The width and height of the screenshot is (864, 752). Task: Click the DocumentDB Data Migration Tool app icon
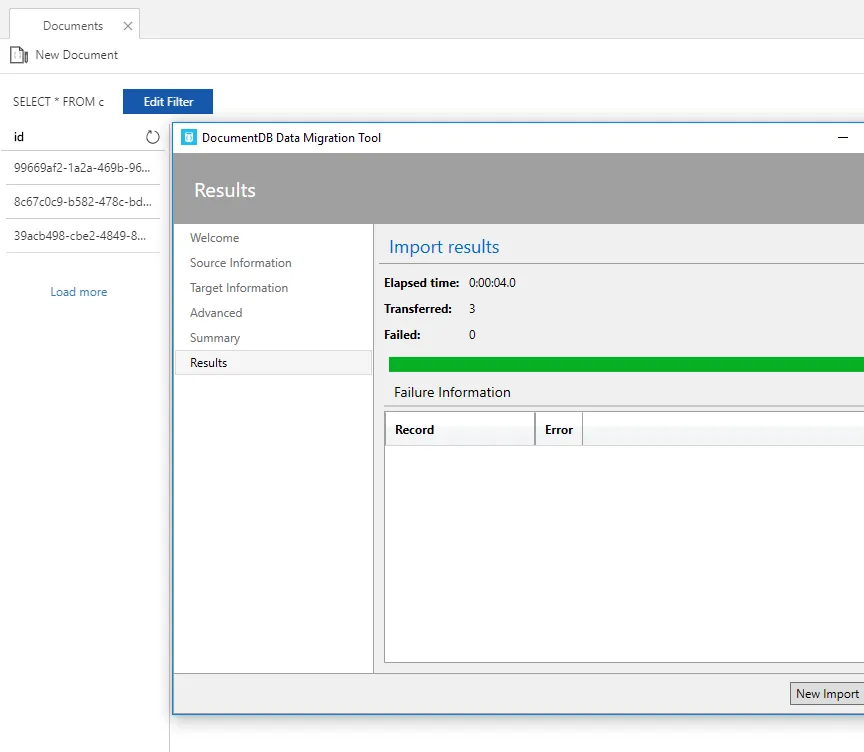(x=189, y=138)
